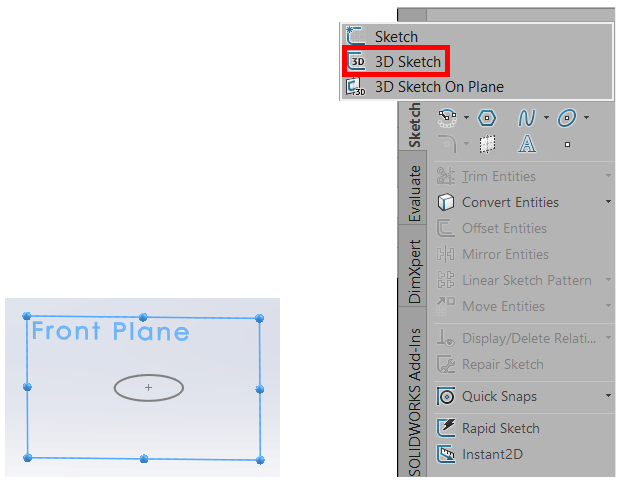Viewport: 622px width, 482px height.
Task: Expand the Spline tool dropdown arrow
Action: (x=546, y=117)
